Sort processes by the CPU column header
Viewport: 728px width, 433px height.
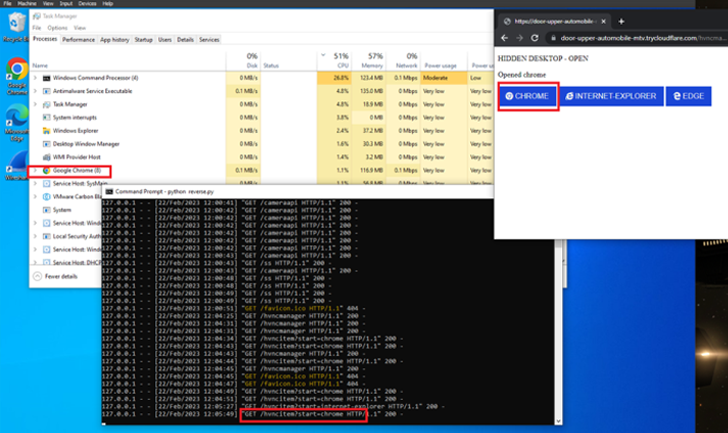(340, 60)
